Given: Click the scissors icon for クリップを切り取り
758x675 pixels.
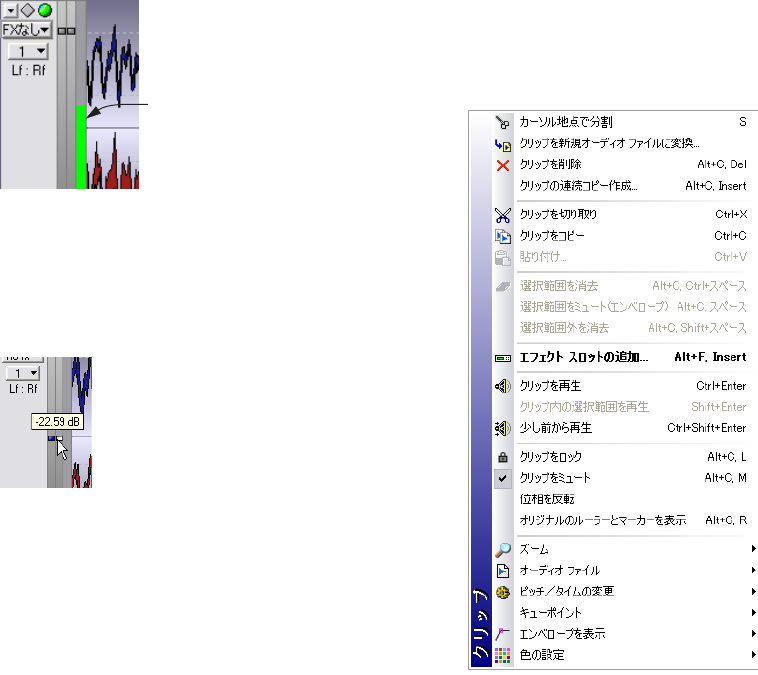Looking at the screenshot, I should [503, 215].
